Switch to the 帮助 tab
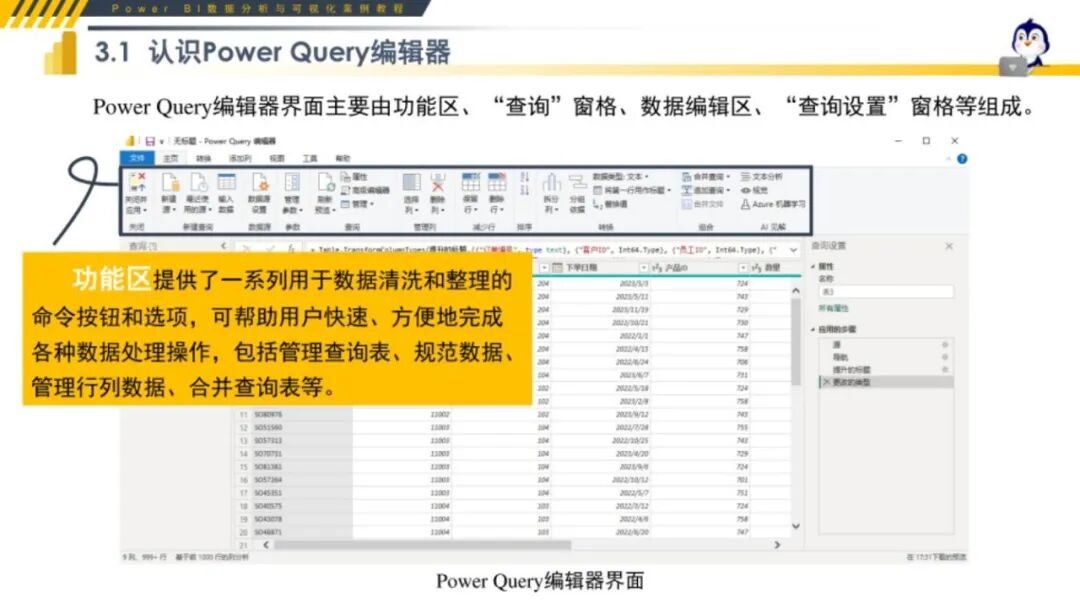1080x608 pixels. [342, 158]
